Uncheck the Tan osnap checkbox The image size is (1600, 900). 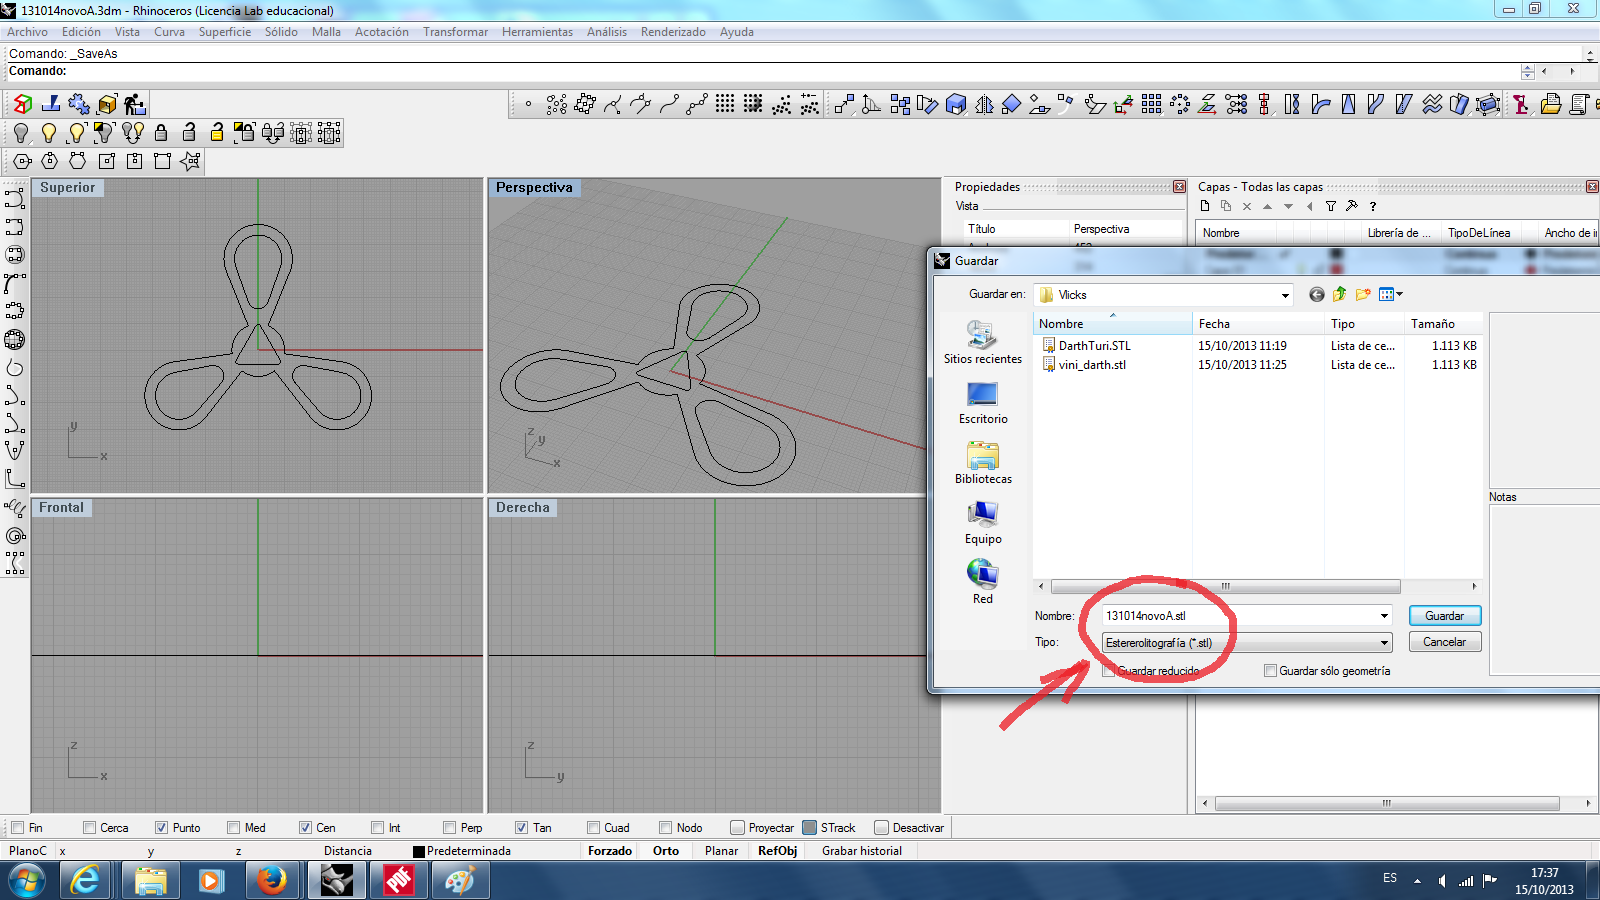522,827
